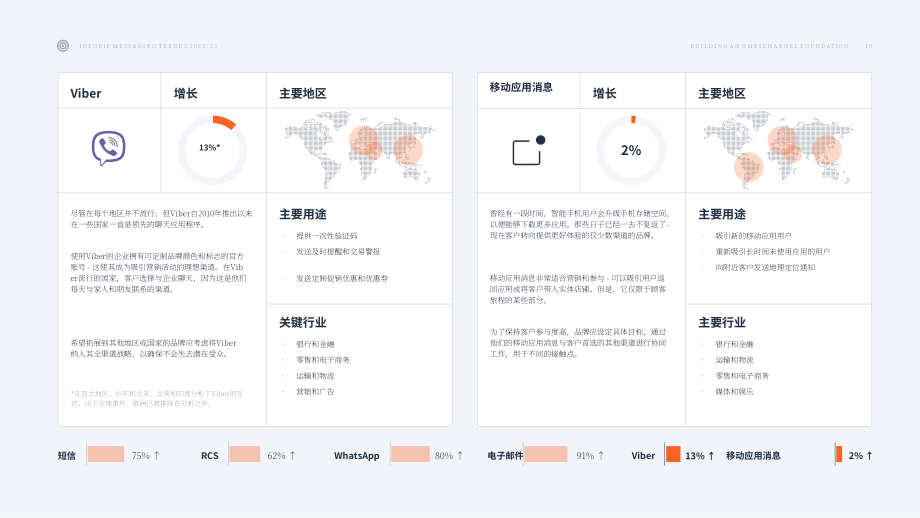This screenshot has width=920, height=518.
Task: Click 主要用途 heading in the 移动应用消息 card
Action: tap(722, 214)
